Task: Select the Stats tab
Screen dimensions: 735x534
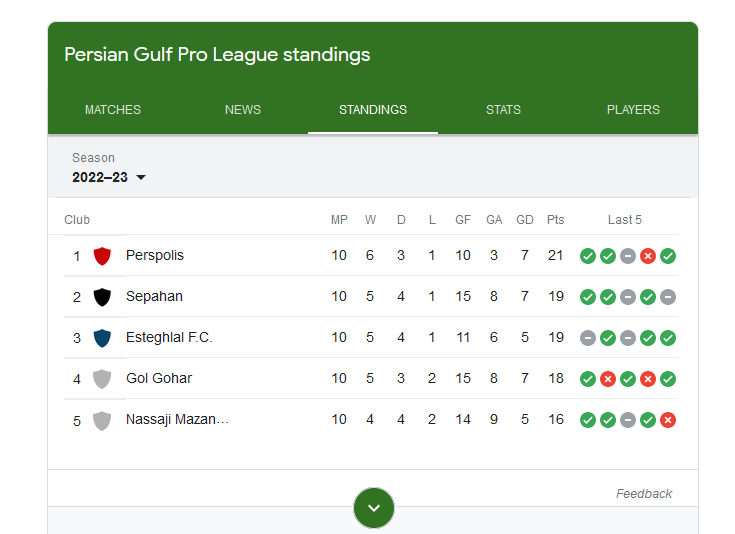Action: click(x=503, y=110)
